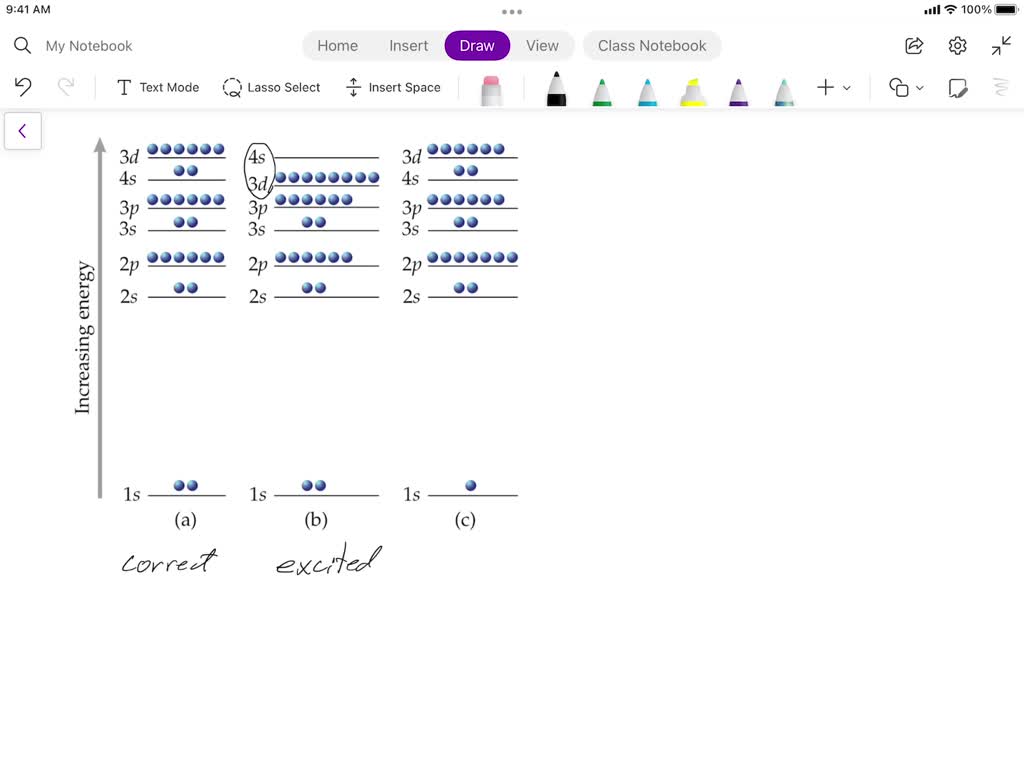Collapse the left navigation panel
The image size is (1024, 768).
click(x=23, y=130)
